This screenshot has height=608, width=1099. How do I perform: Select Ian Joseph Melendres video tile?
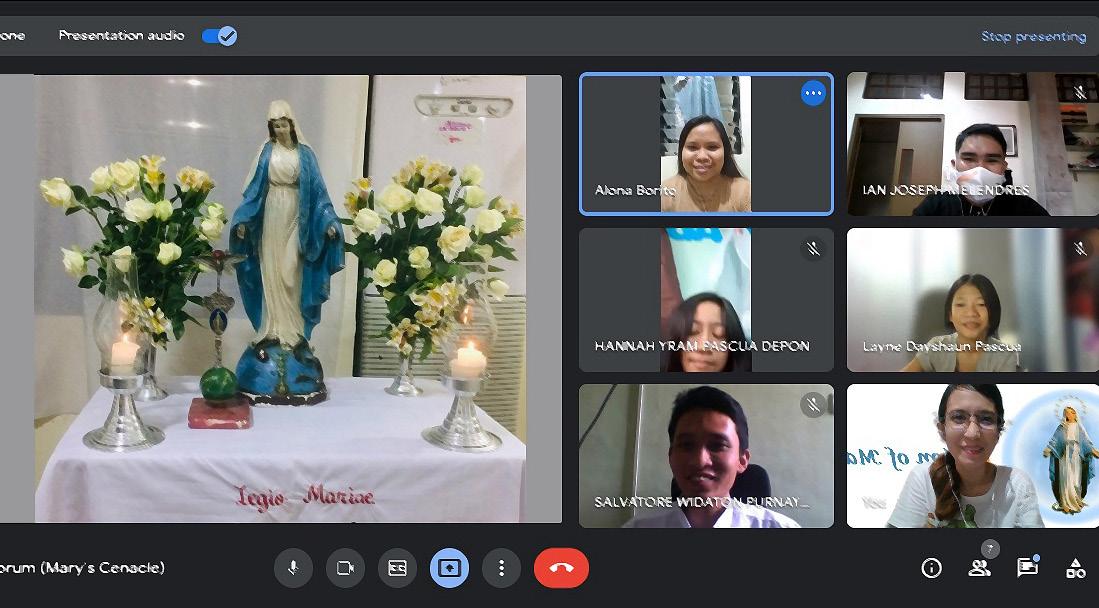[x=973, y=144]
